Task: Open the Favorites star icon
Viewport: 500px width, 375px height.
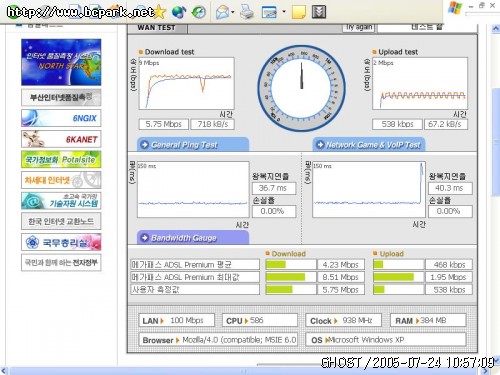Action: [160, 12]
